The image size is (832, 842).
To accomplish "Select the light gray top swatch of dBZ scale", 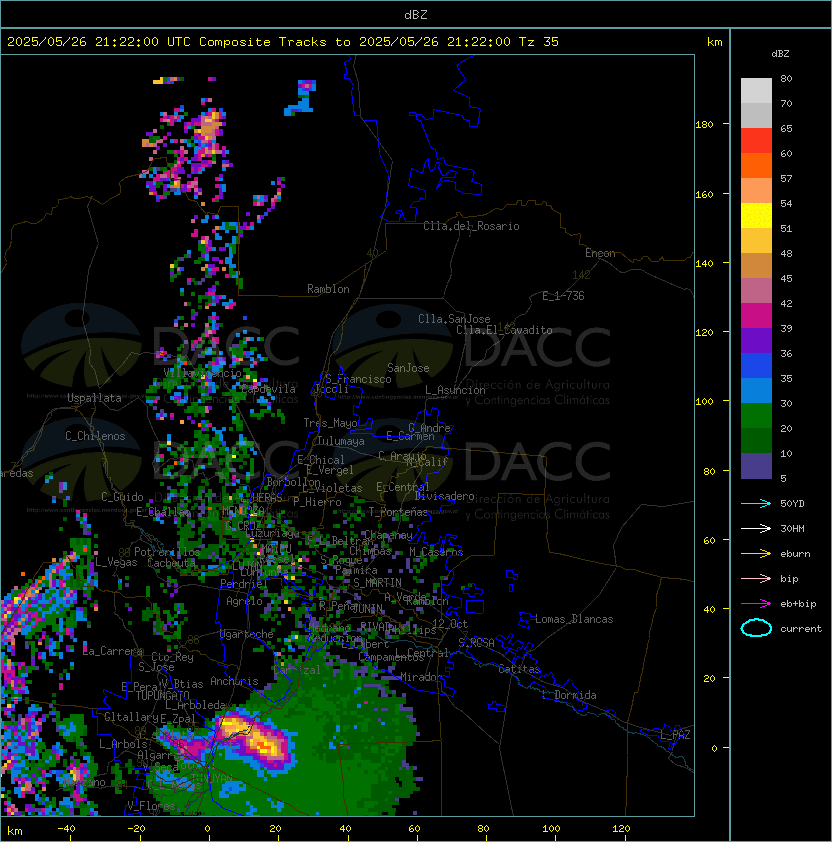I will point(756,91).
